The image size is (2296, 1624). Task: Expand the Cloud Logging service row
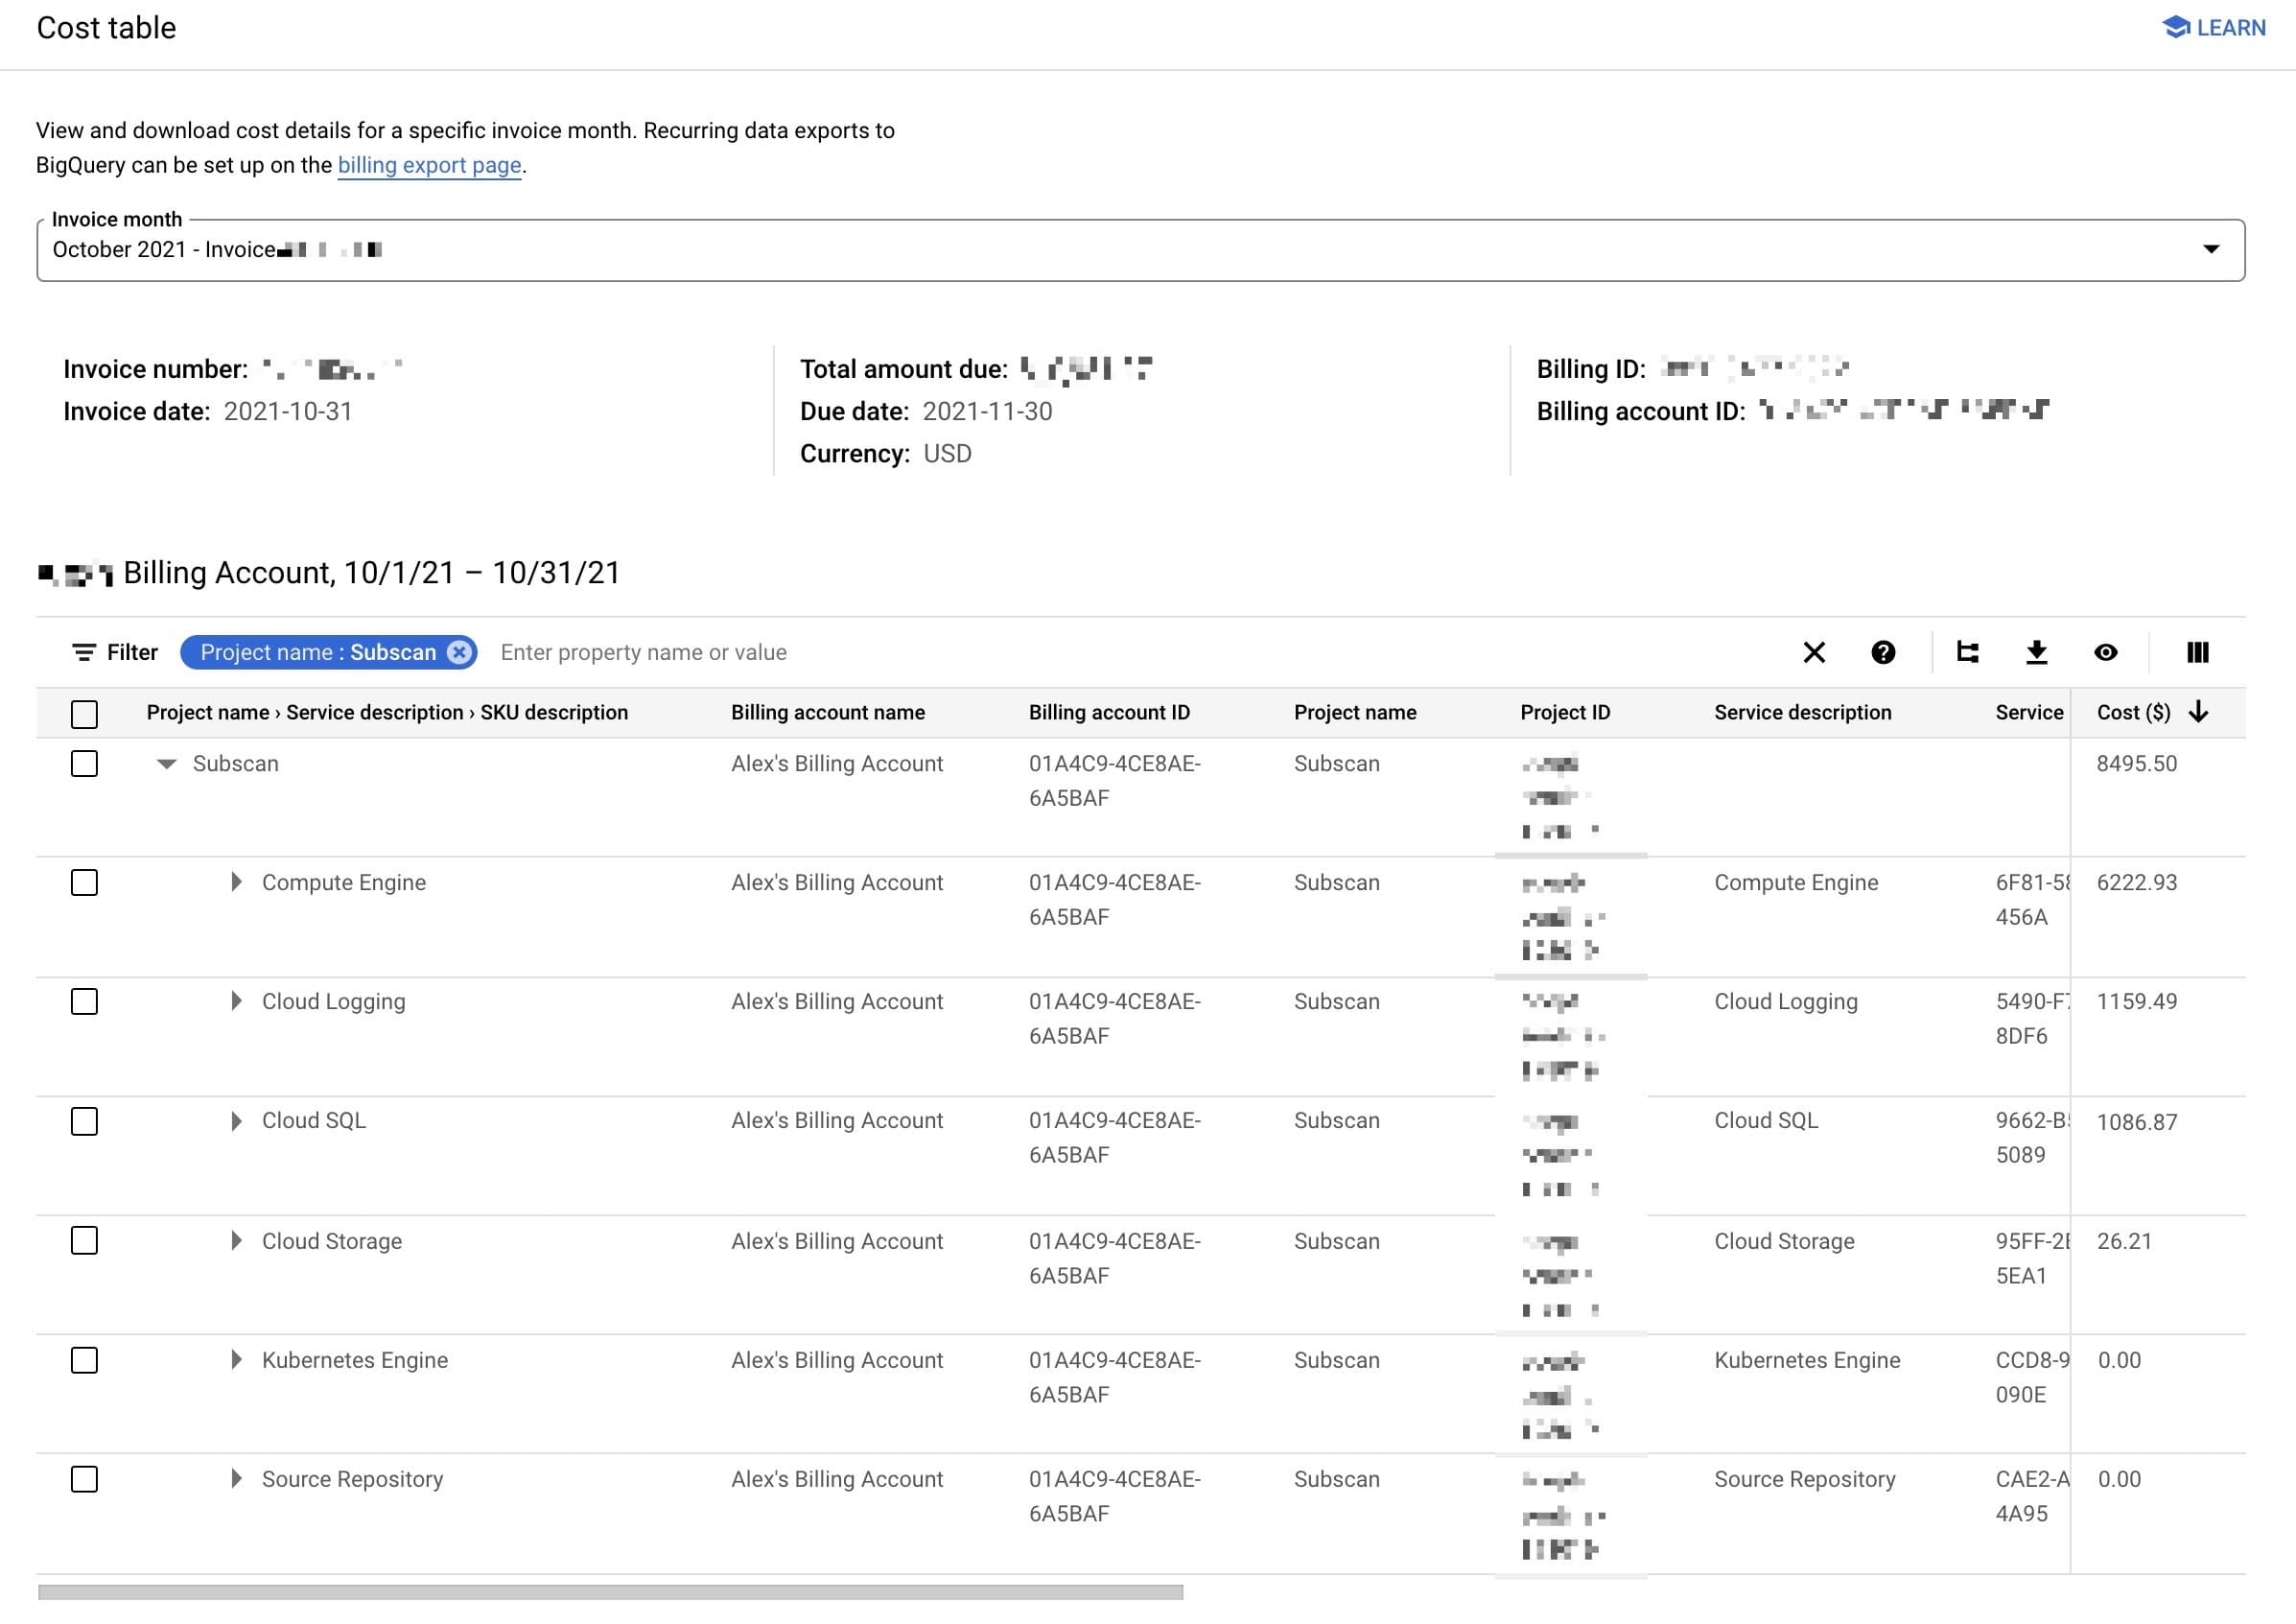(236, 1002)
